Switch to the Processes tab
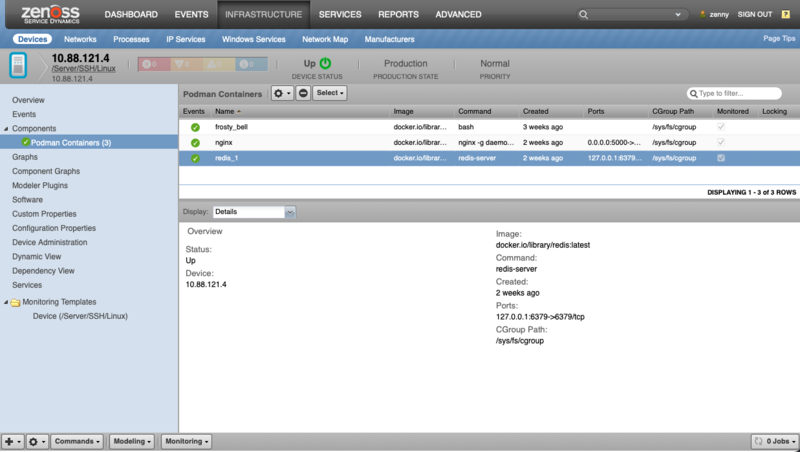Image resolution: width=800 pixels, height=452 pixels. (131, 39)
